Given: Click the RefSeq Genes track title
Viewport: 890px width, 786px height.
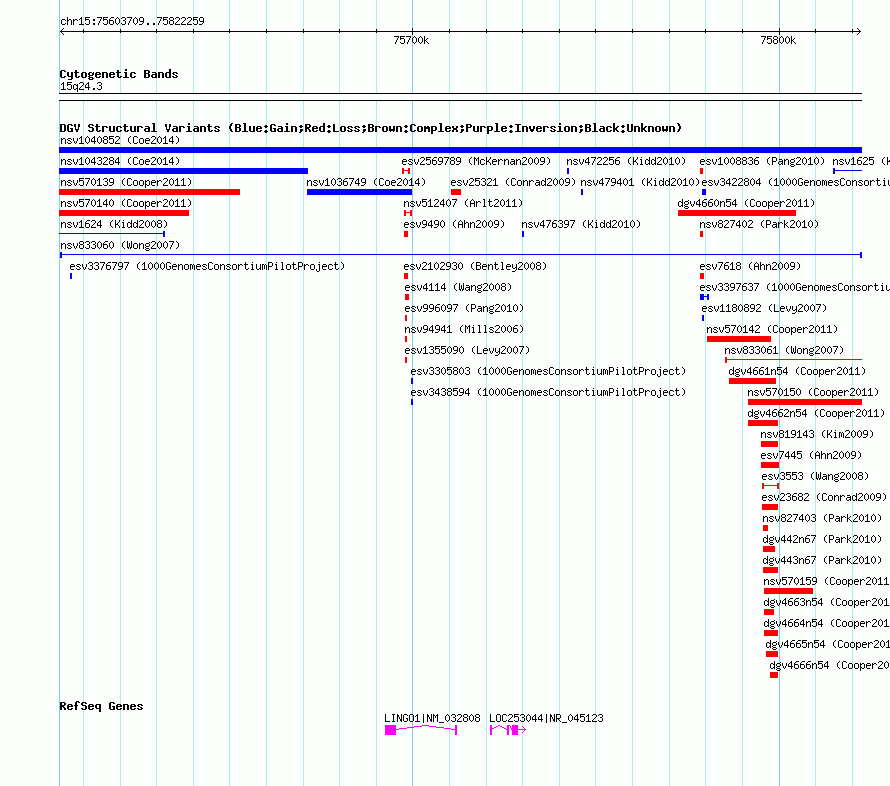Looking at the screenshot, I should click(101, 706).
